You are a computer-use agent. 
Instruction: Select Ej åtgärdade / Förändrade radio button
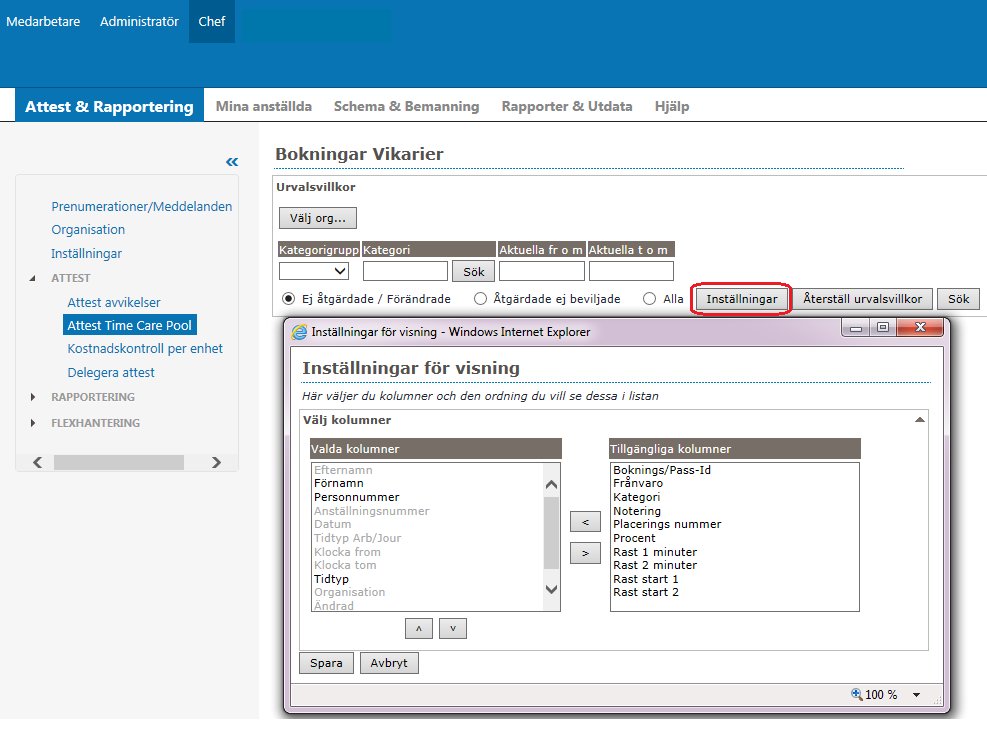point(288,298)
